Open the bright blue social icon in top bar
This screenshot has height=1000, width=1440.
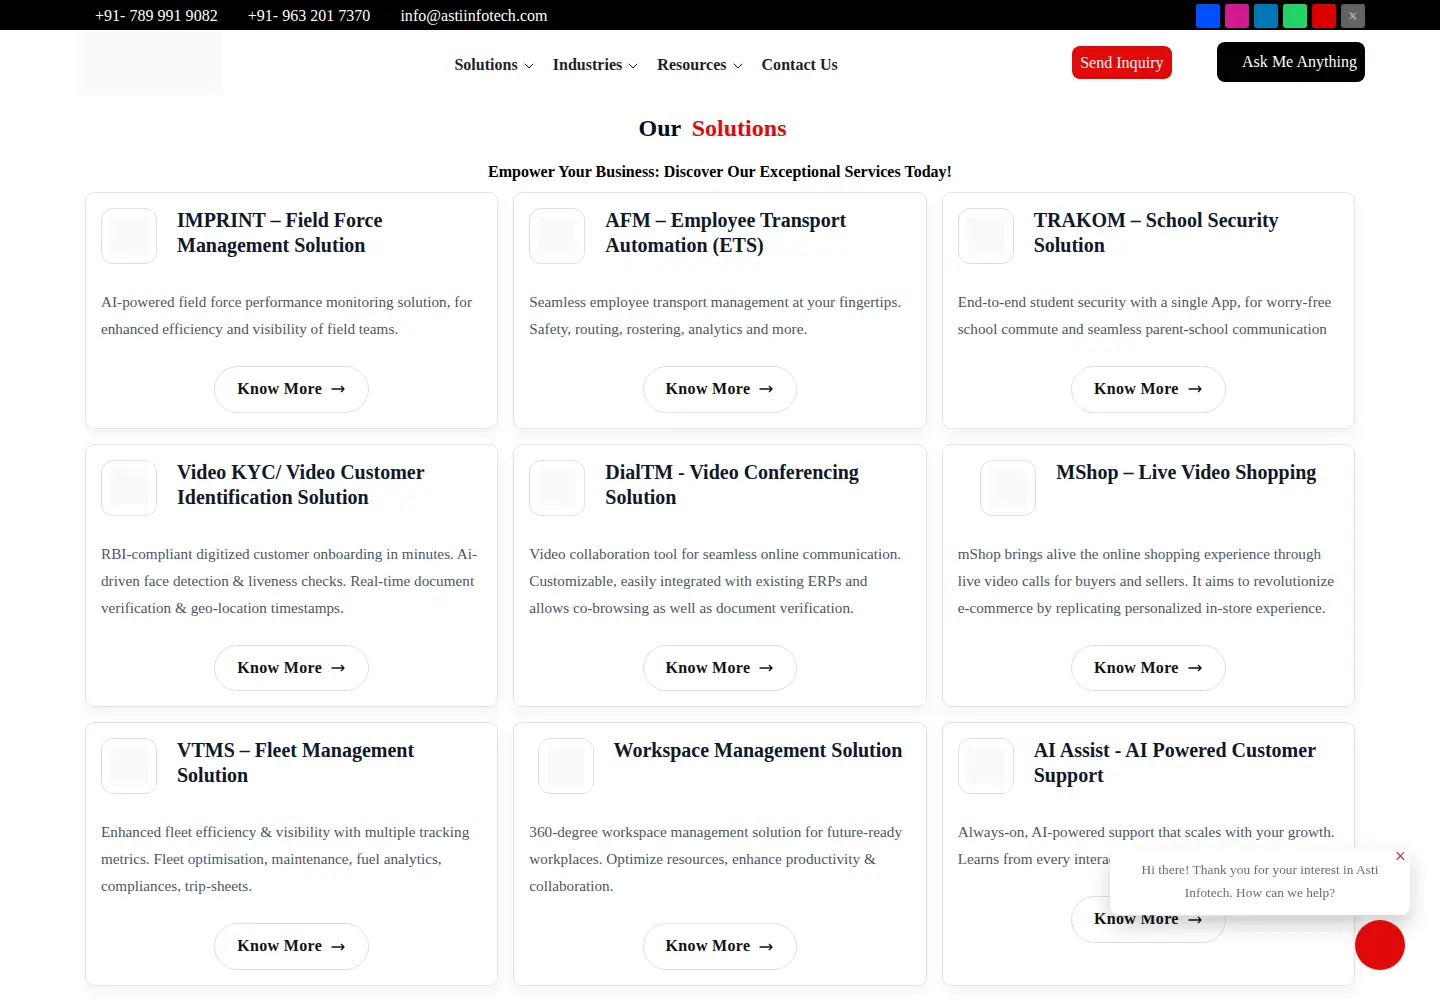(x=1208, y=16)
